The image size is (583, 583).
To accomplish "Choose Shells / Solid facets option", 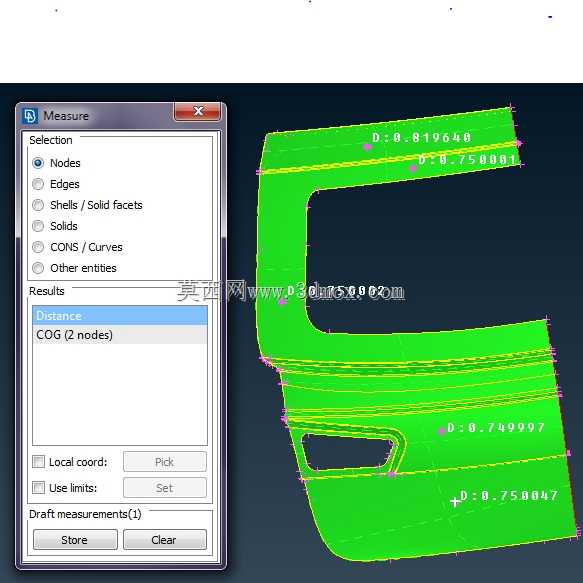I will [38, 205].
